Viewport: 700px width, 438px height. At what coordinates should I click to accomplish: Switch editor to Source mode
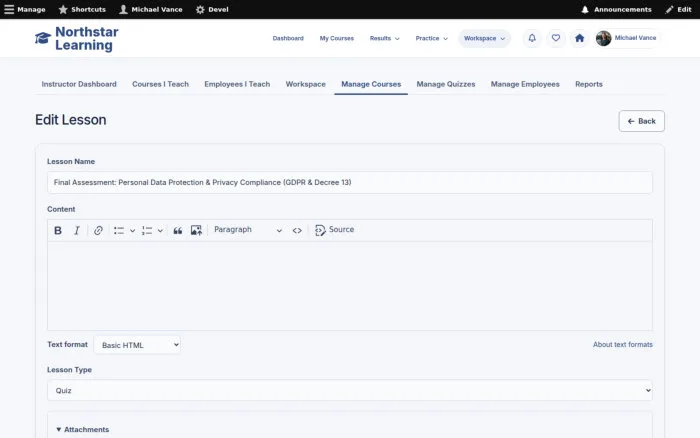click(x=335, y=230)
